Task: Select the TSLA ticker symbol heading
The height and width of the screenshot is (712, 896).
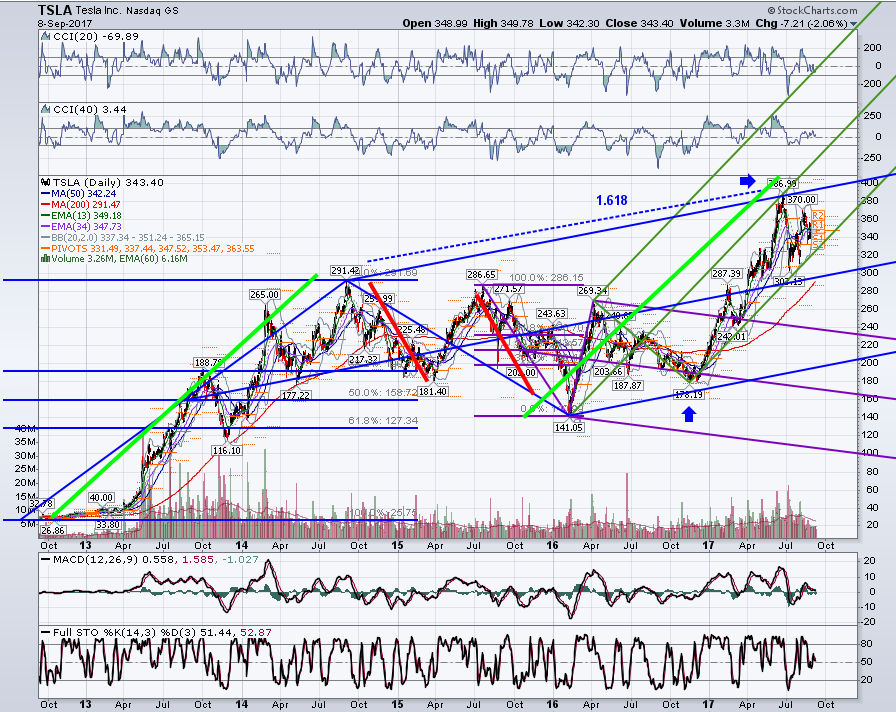Action: pyautogui.click(x=55, y=10)
